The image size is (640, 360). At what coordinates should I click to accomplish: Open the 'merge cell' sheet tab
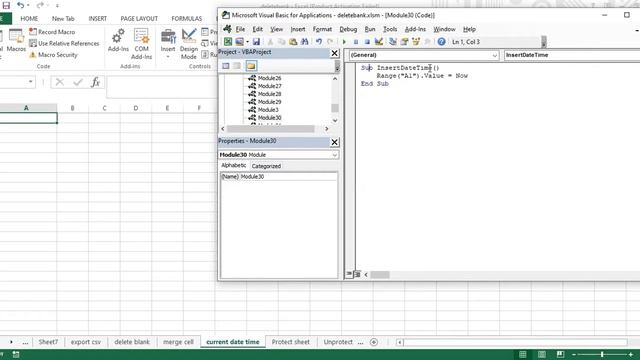coord(178,342)
